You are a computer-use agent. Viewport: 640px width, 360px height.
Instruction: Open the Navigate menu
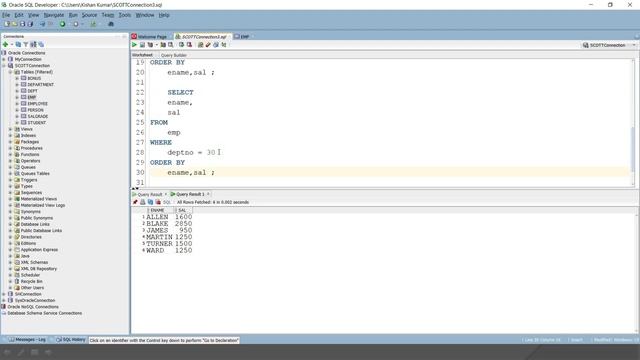54,15
